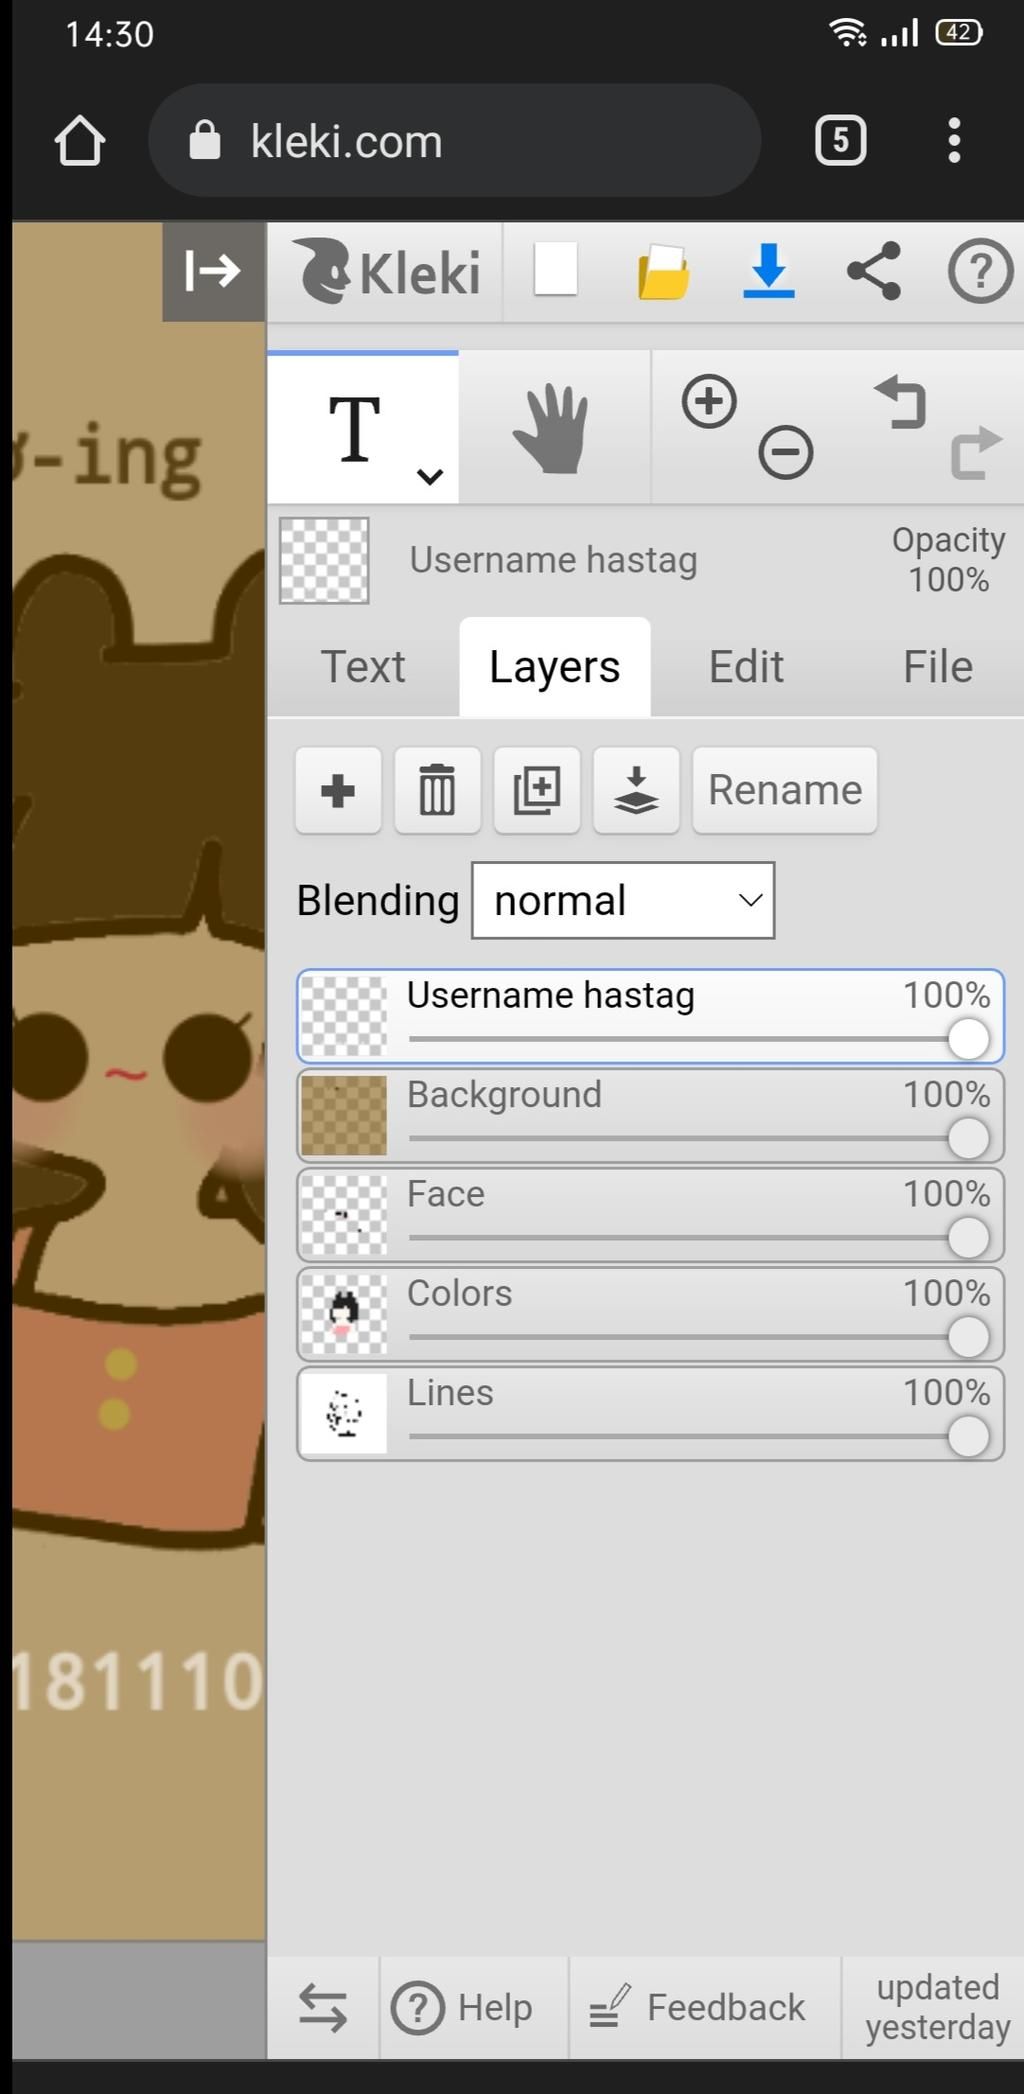Viewport: 1024px width, 2094px height.
Task: Duplicate the selected layer
Action: (537, 790)
